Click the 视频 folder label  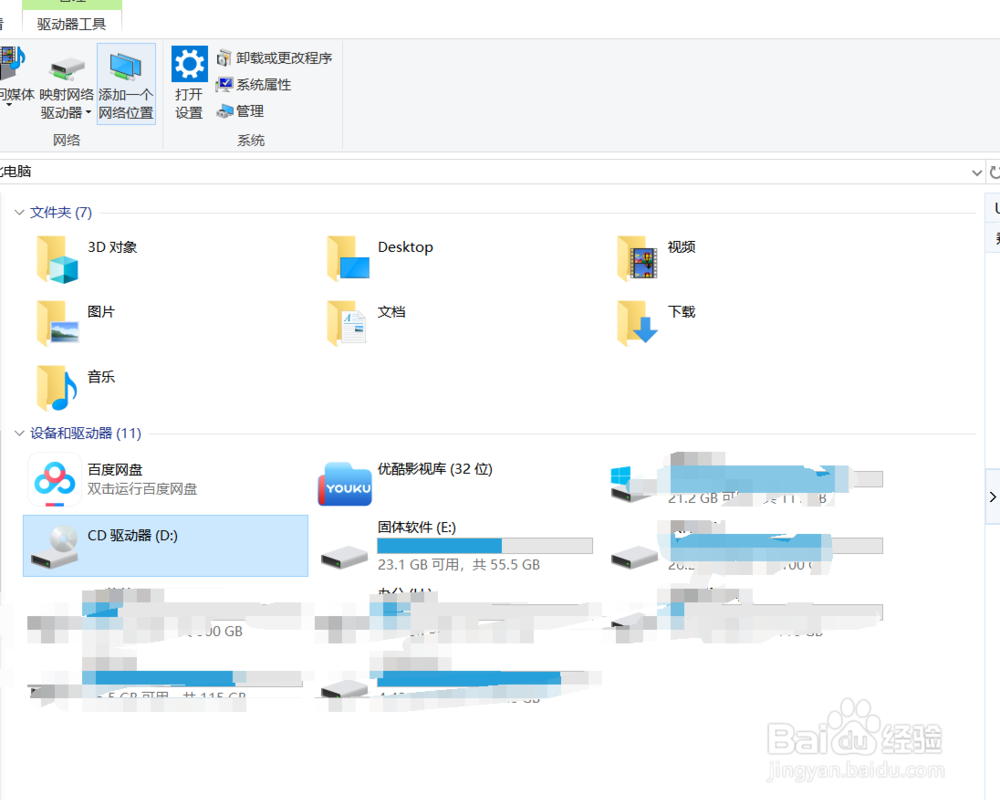click(681, 247)
